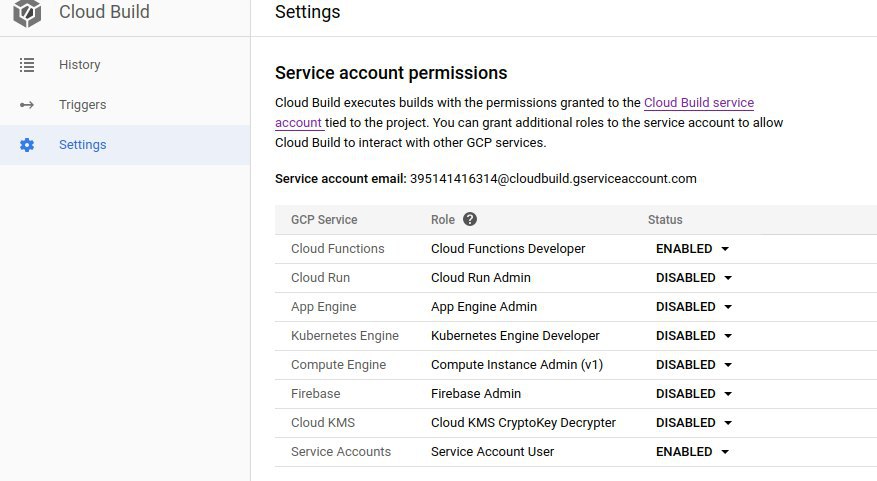This screenshot has height=481, width=877.
Task: Open Kubernetes Engine Developer status dropdown
Action: click(694, 336)
